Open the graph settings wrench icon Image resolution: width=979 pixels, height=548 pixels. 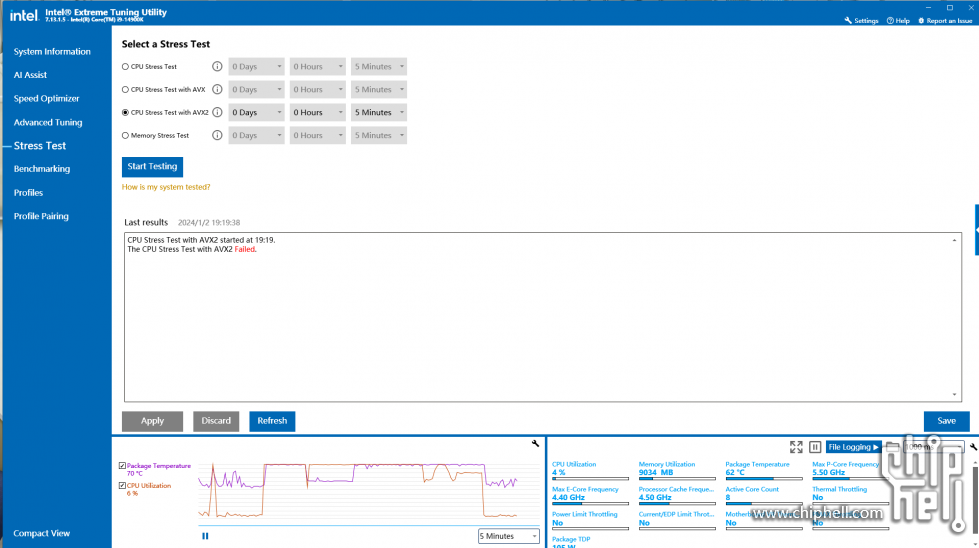click(535, 443)
